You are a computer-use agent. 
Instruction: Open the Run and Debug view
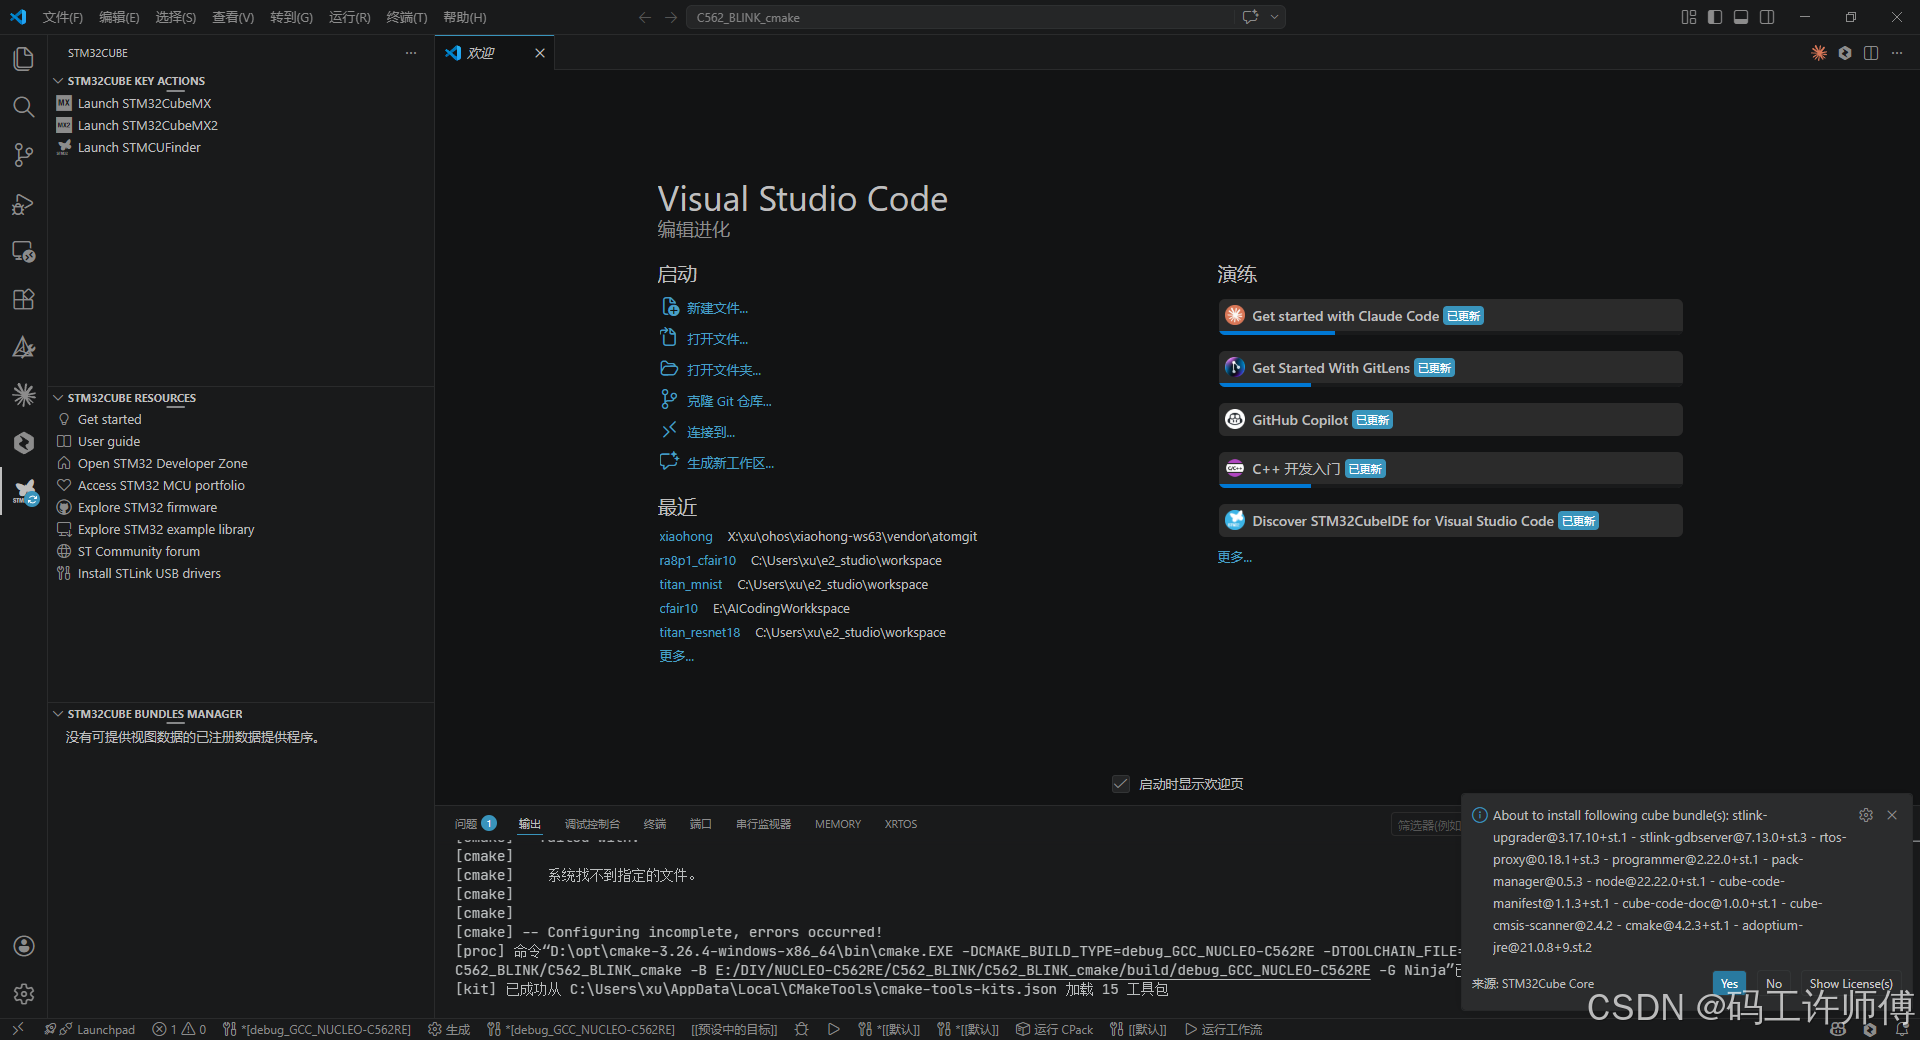23,203
